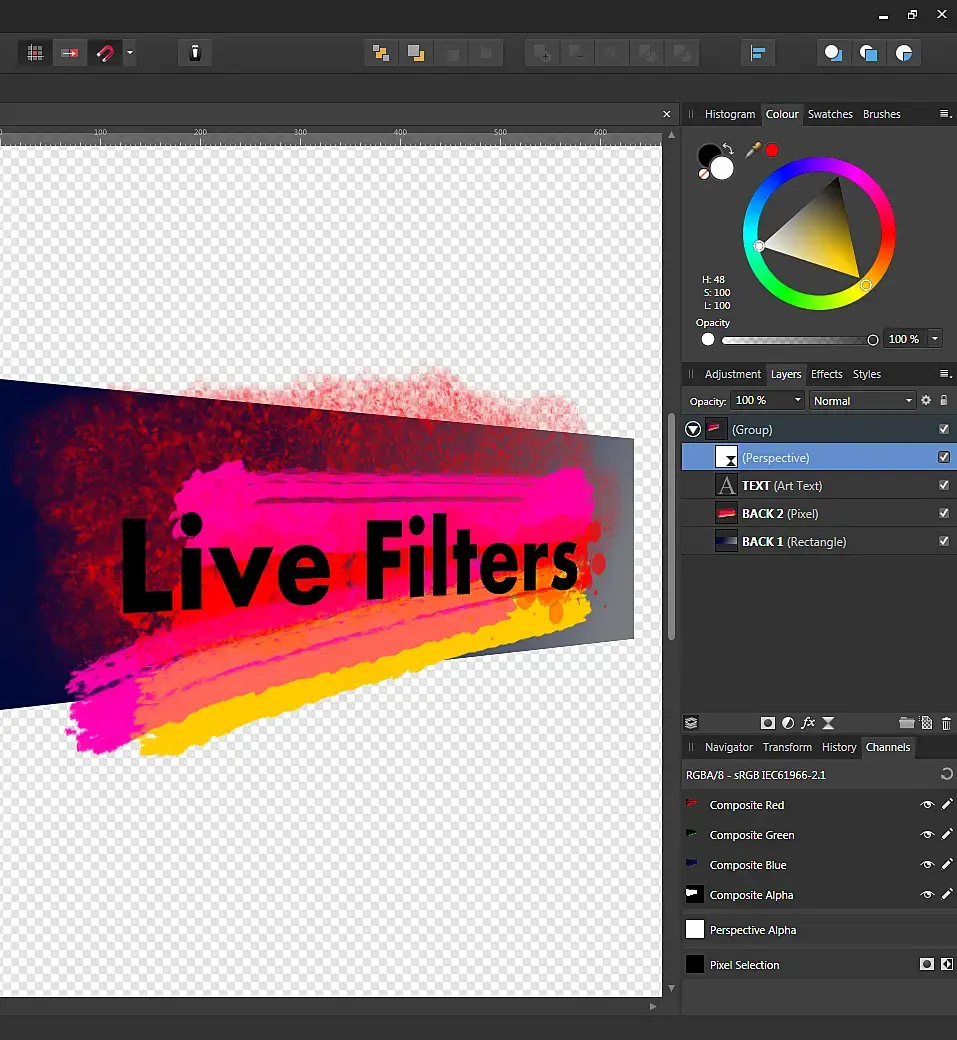Image resolution: width=957 pixels, height=1040 pixels.
Task: Click the assistant manager tuxedo icon
Action: (195, 53)
